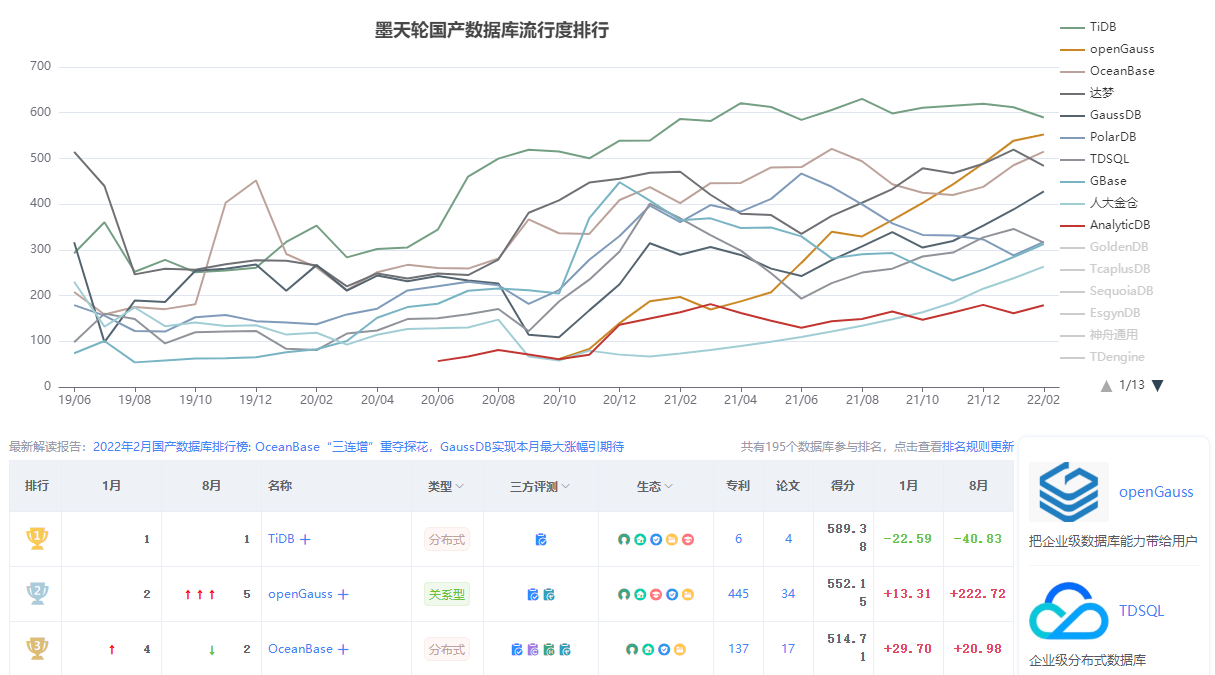The image size is (1215, 675).
Task: Click the green ecosystem icon in openGauss row
Action: [x=624, y=594]
